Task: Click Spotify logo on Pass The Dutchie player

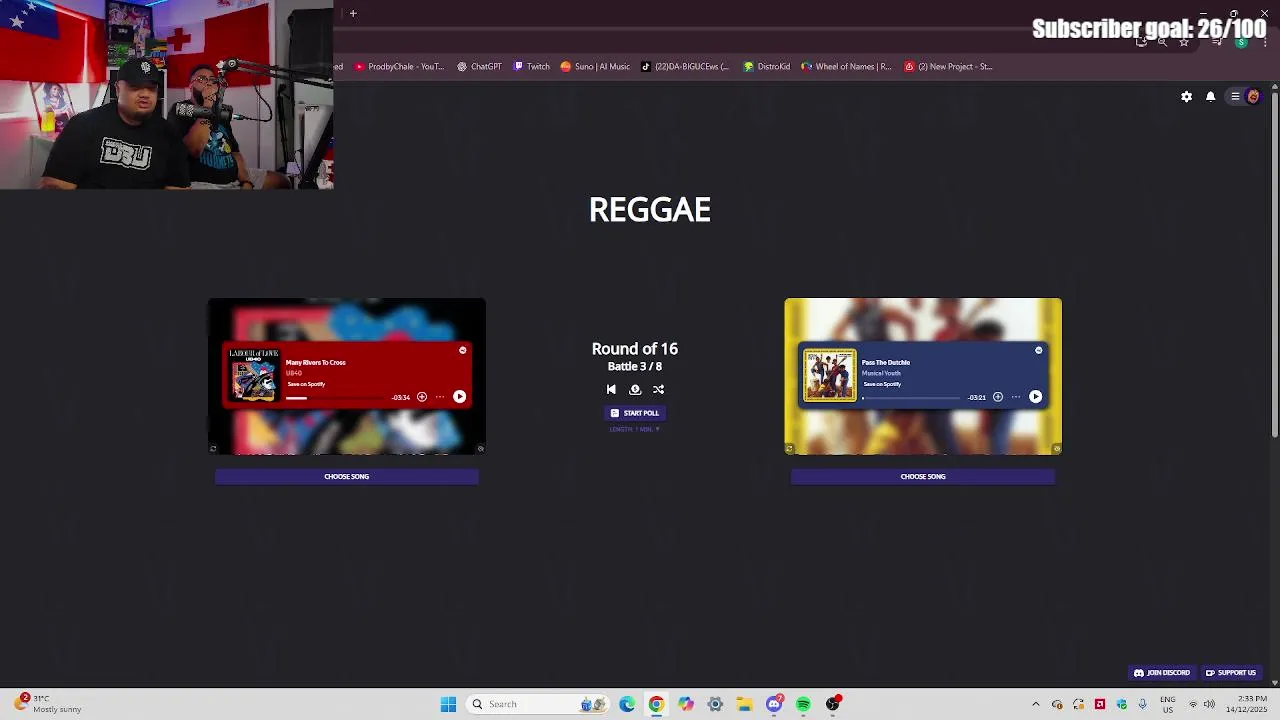Action: (1038, 350)
